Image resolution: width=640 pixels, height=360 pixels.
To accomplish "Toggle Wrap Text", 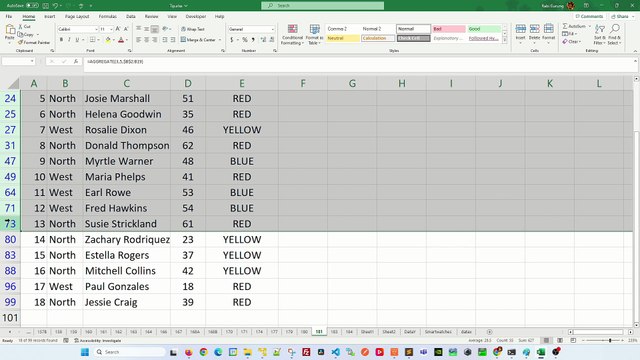I will coord(193,29).
